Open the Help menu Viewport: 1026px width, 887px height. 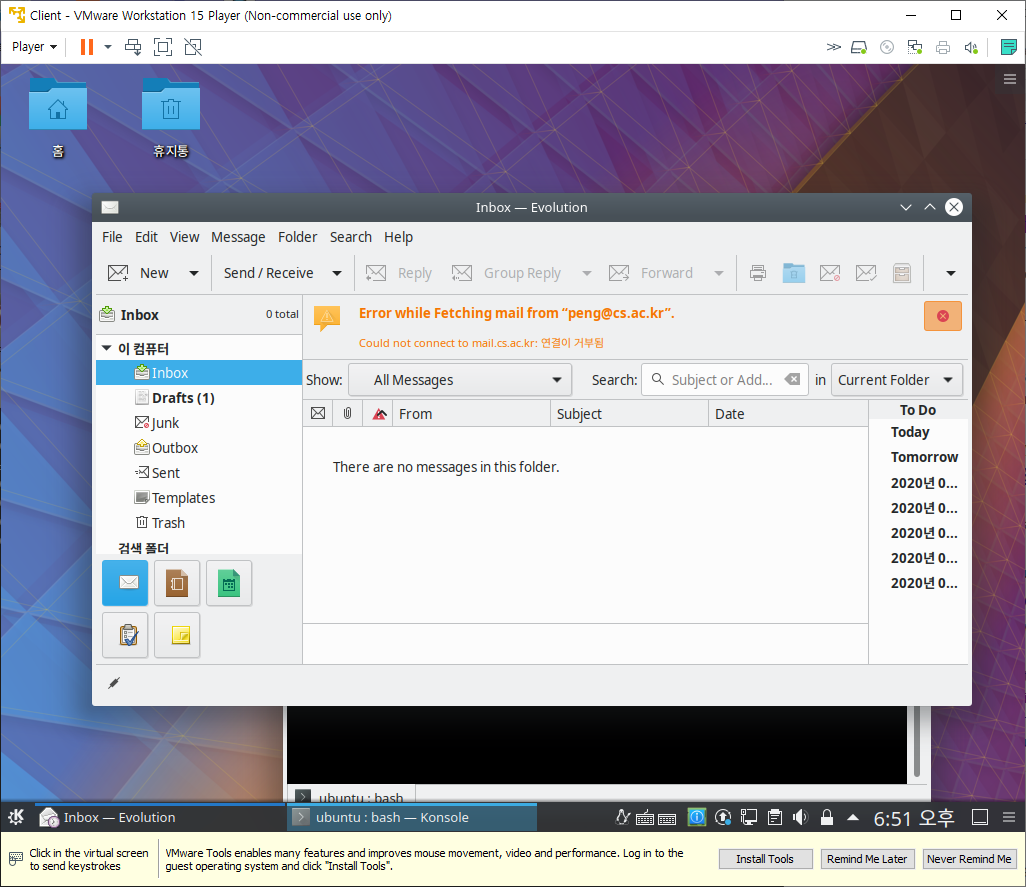pyautogui.click(x=398, y=237)
